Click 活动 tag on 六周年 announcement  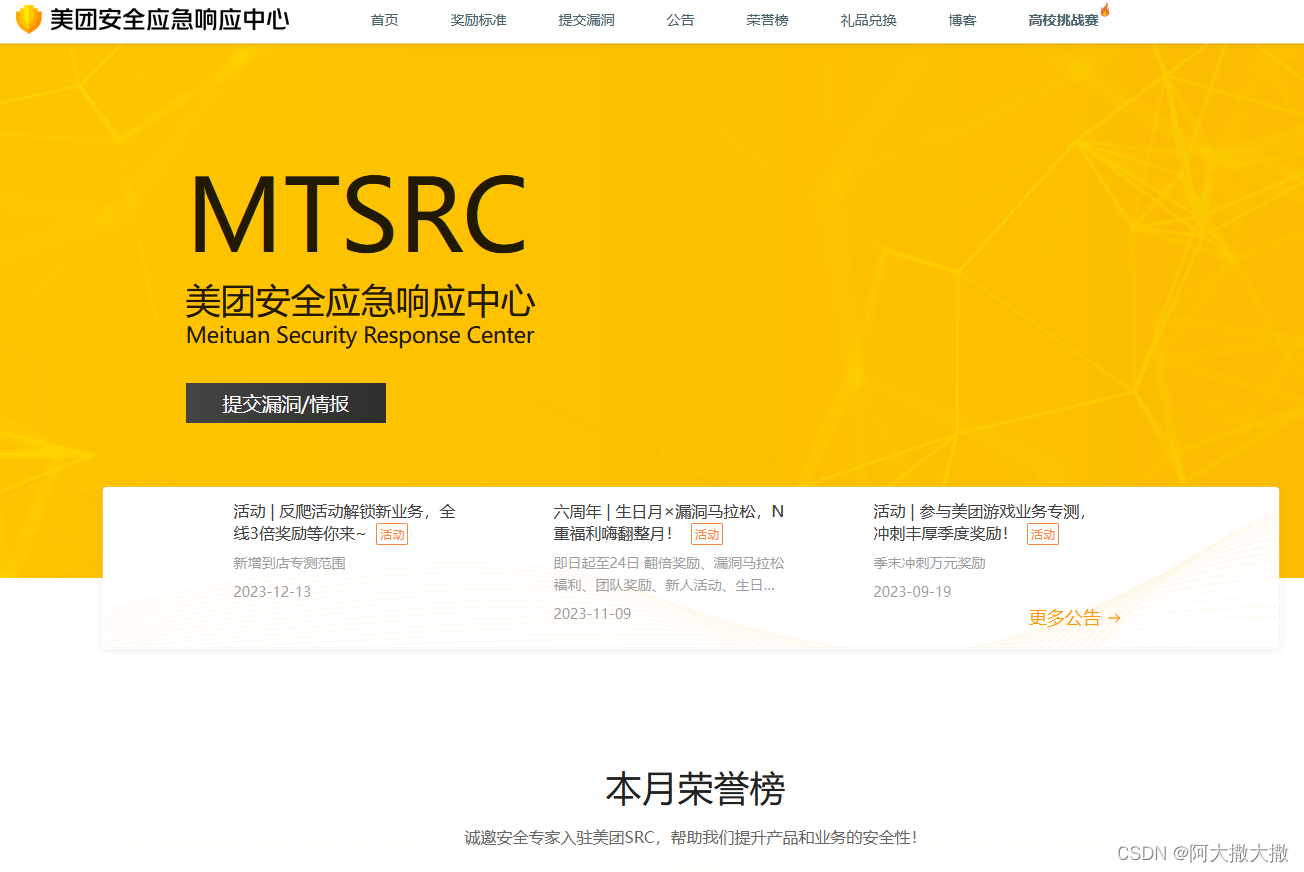(x=707, y=534)
